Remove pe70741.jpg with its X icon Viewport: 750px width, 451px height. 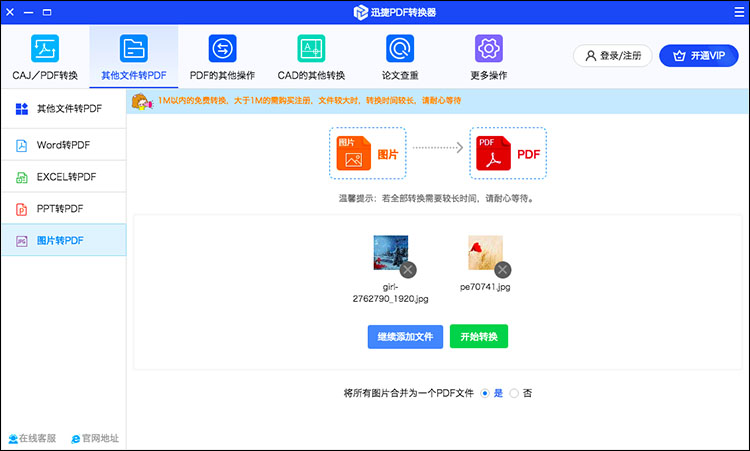(502, 270)
